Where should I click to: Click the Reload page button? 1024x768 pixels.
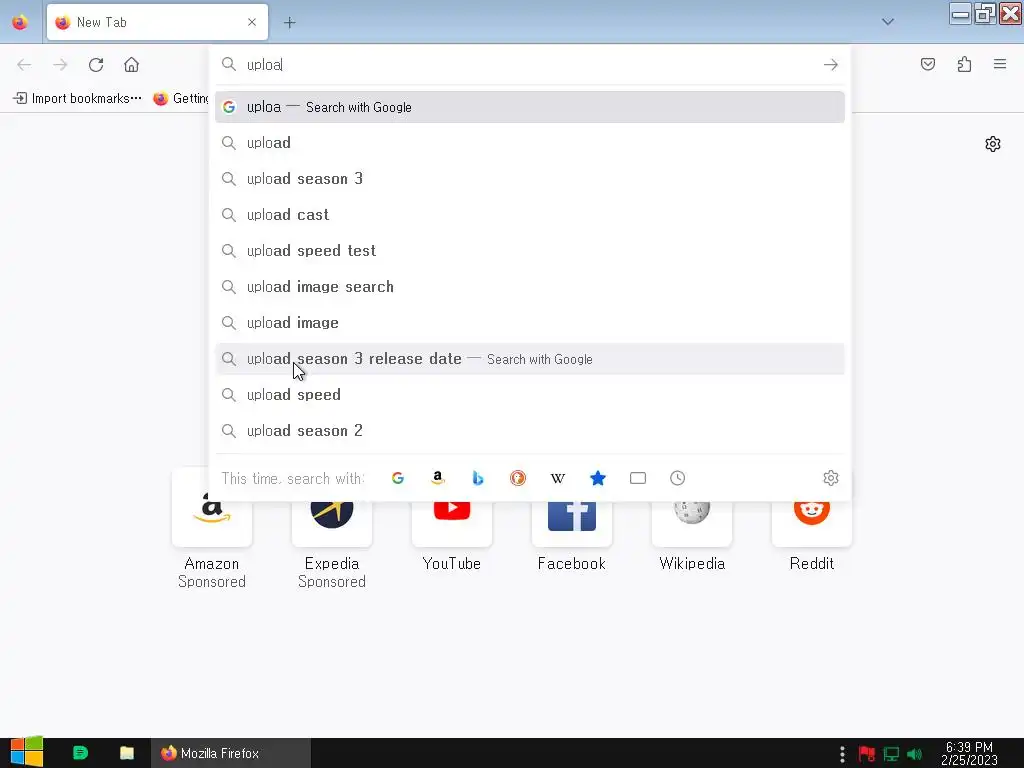(96, 65)
